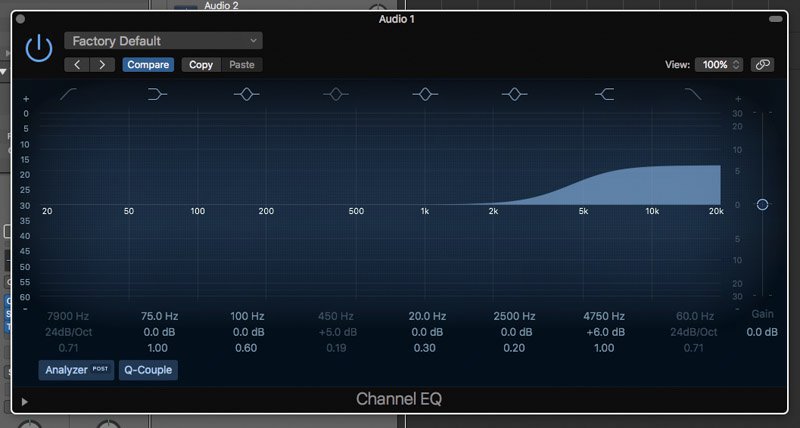The height and width of the screenshot is (428, 800).
Task: Toggle the low shelf band icon
Action: pyautogui.click(x=157, y=94)
